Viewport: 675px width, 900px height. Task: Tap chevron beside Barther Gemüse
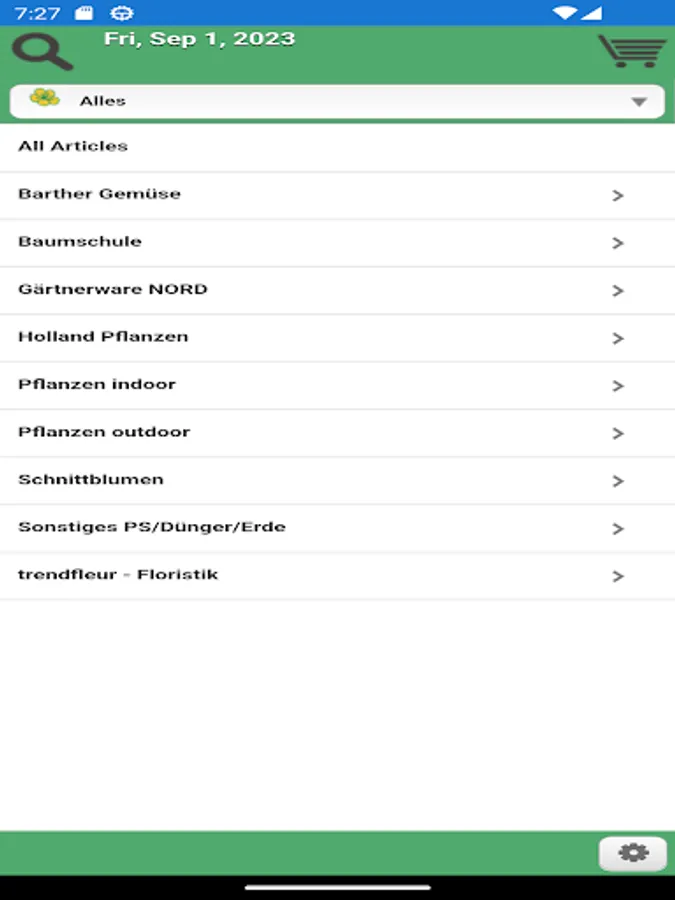pyautogui.click(x=618, y=195)
